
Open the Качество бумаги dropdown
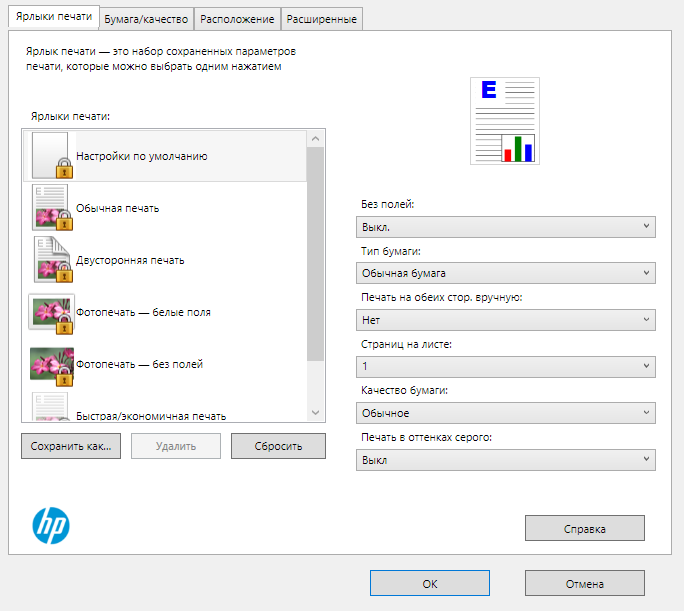[506, 413]
